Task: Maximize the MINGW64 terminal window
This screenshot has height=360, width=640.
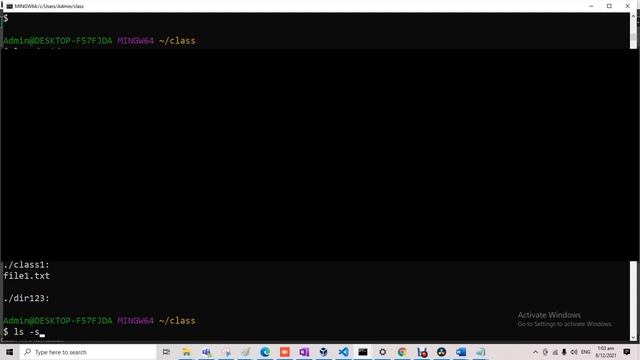Action: point(609,6)
